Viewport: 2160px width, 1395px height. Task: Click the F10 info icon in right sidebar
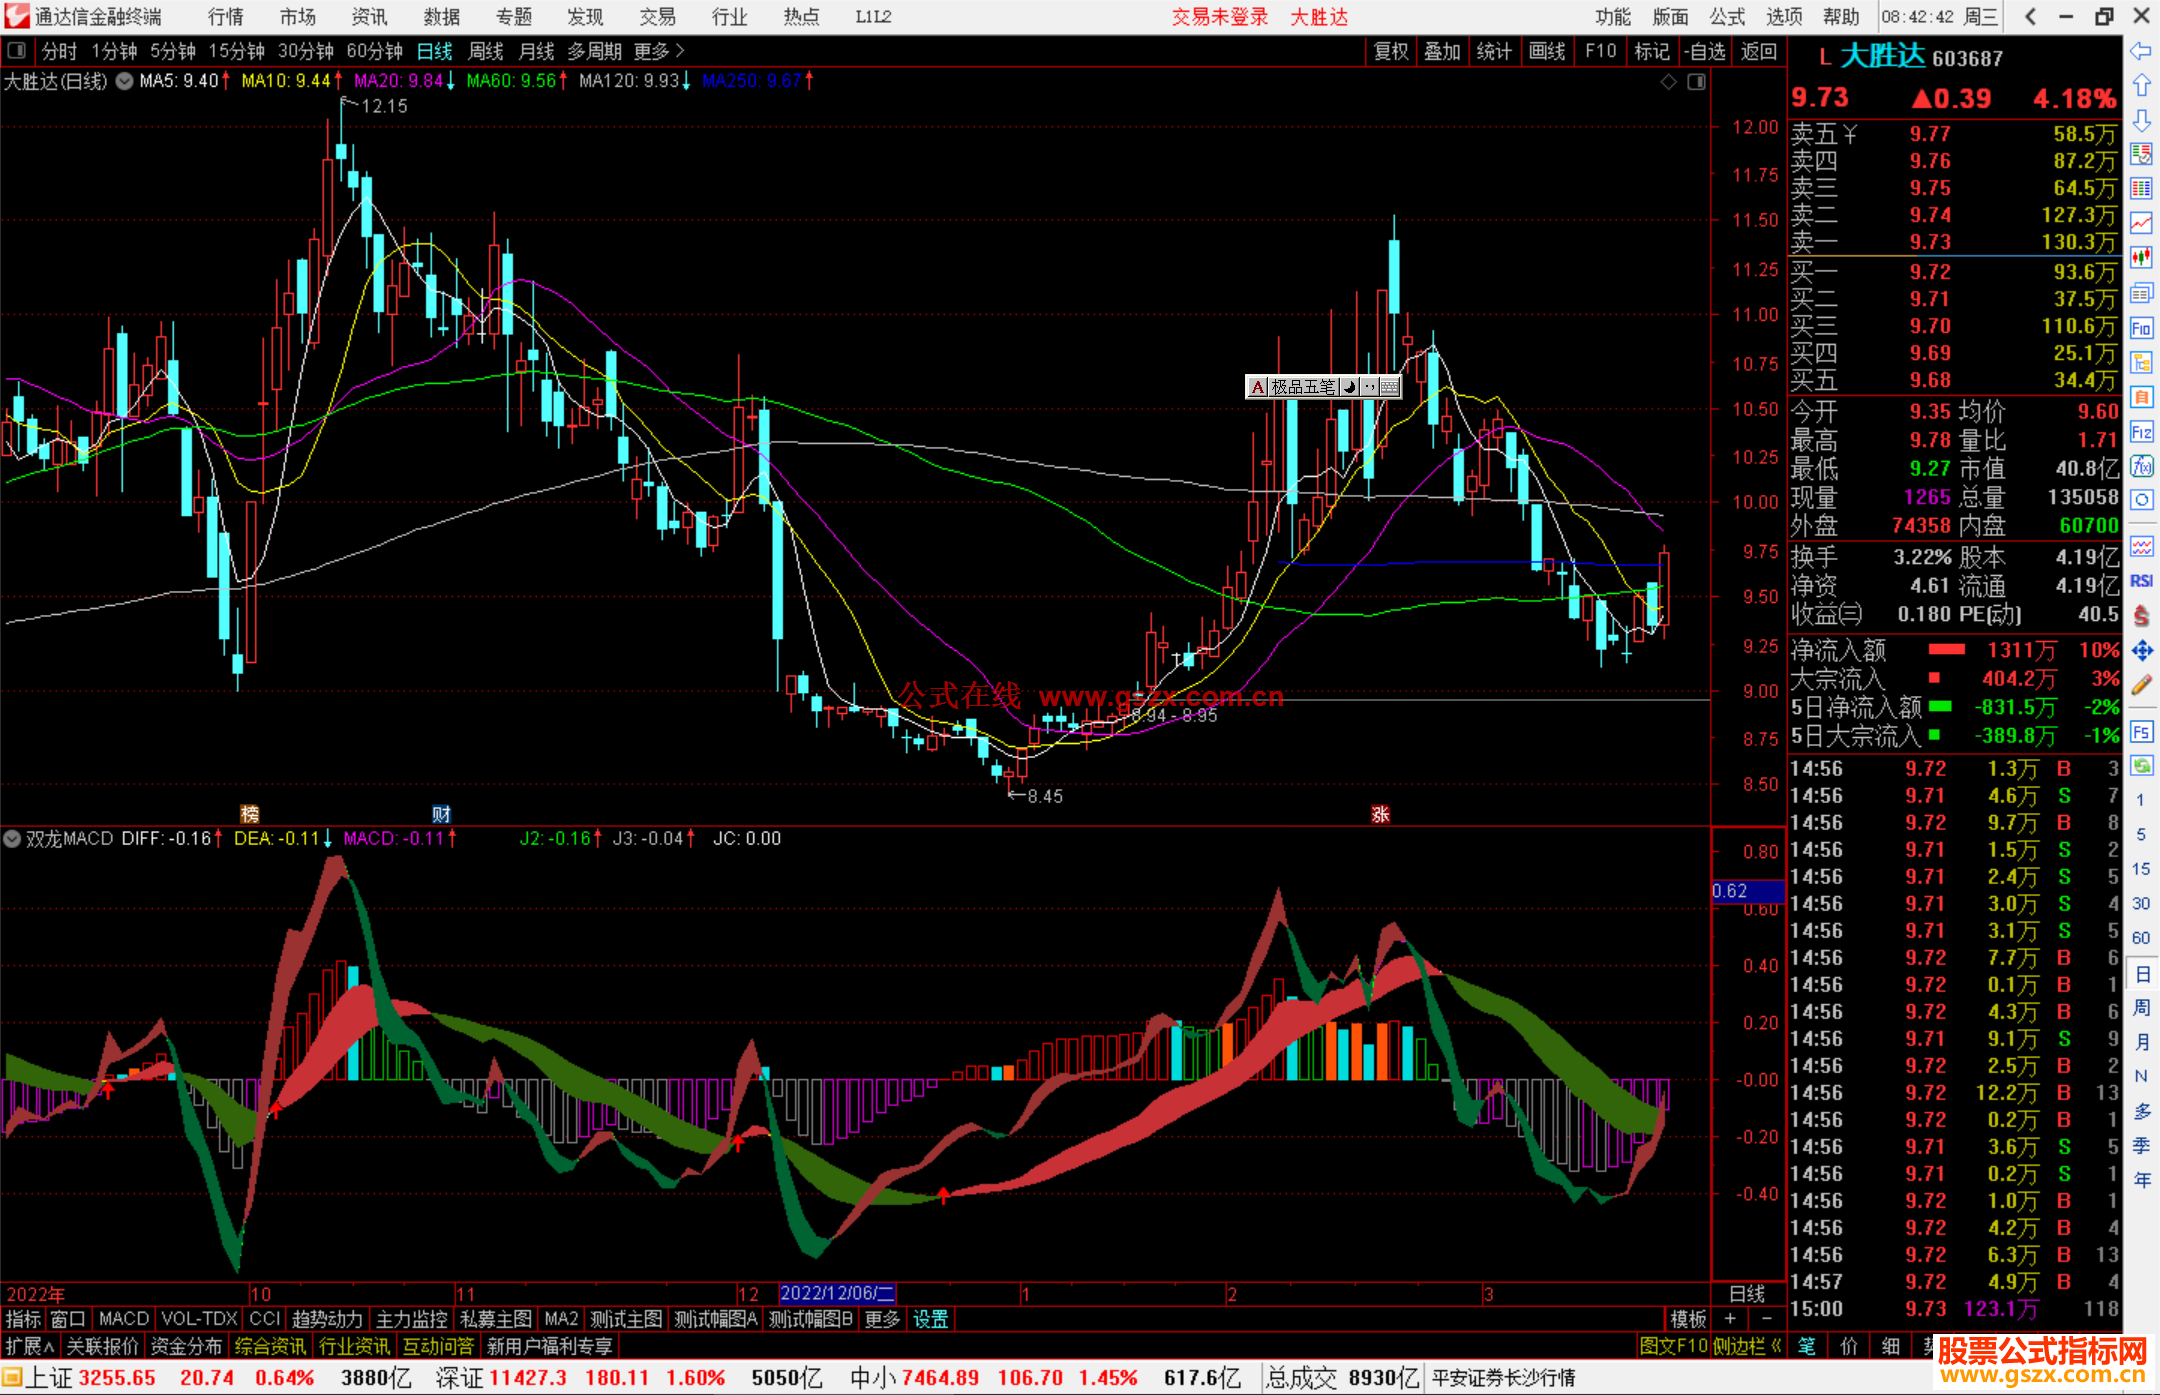point(2141,328)
